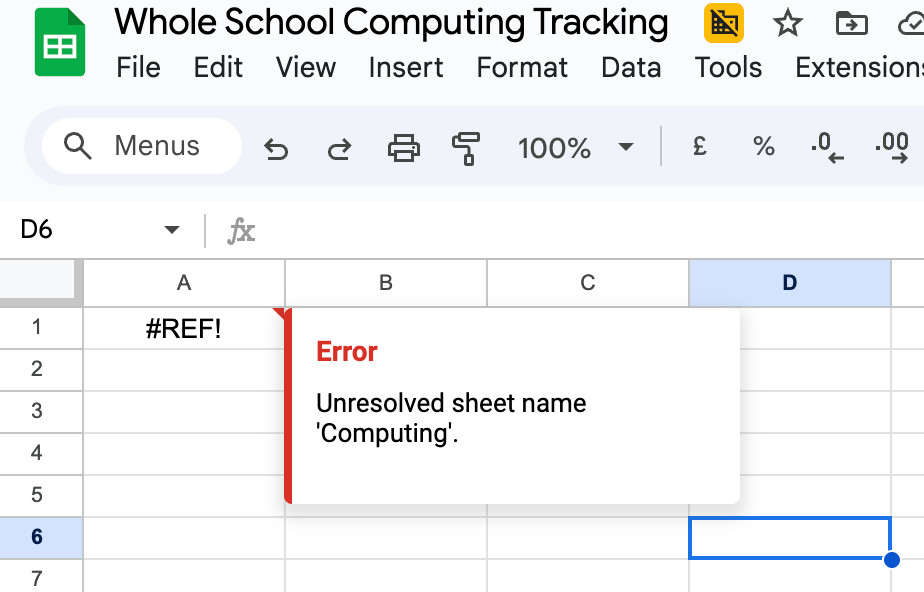Select cell A1 showing #REF!
Viewport: 924px width, 592px height.
tap(184, 328)
